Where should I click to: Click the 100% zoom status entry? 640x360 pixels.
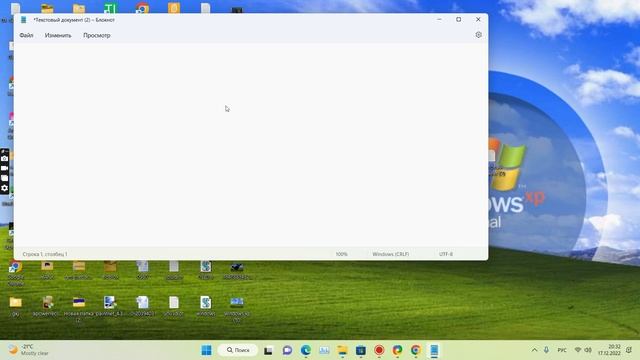point(341,254)
